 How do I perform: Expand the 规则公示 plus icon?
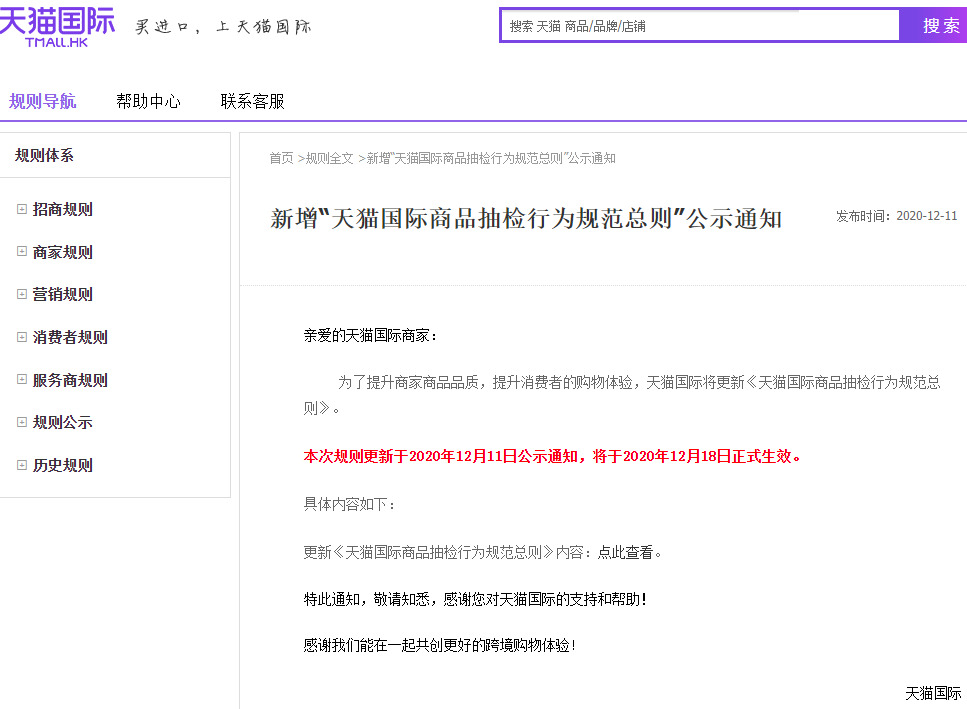22,422
